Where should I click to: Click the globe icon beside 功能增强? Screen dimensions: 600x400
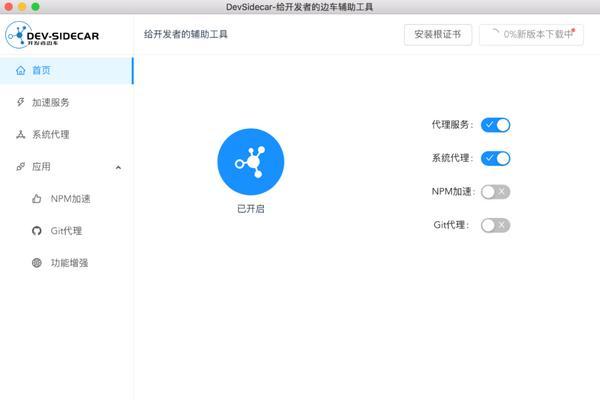[37, 263]
